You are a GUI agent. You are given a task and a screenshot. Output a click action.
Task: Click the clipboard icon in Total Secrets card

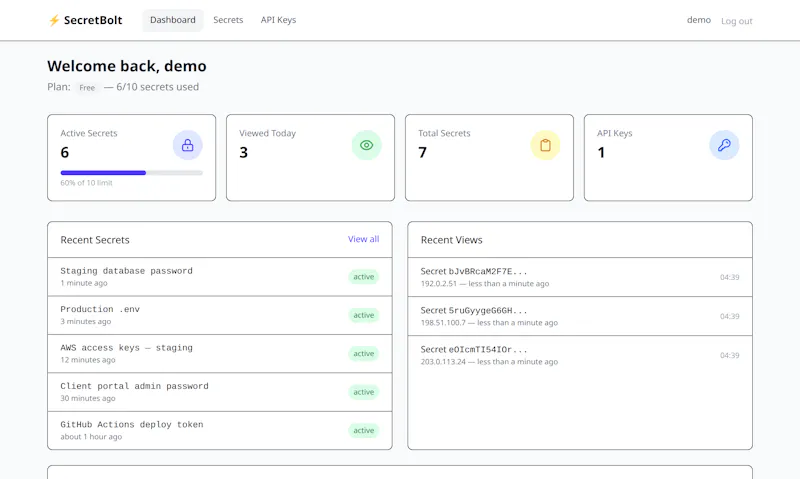pyautogui.click(x=545, y=145)
